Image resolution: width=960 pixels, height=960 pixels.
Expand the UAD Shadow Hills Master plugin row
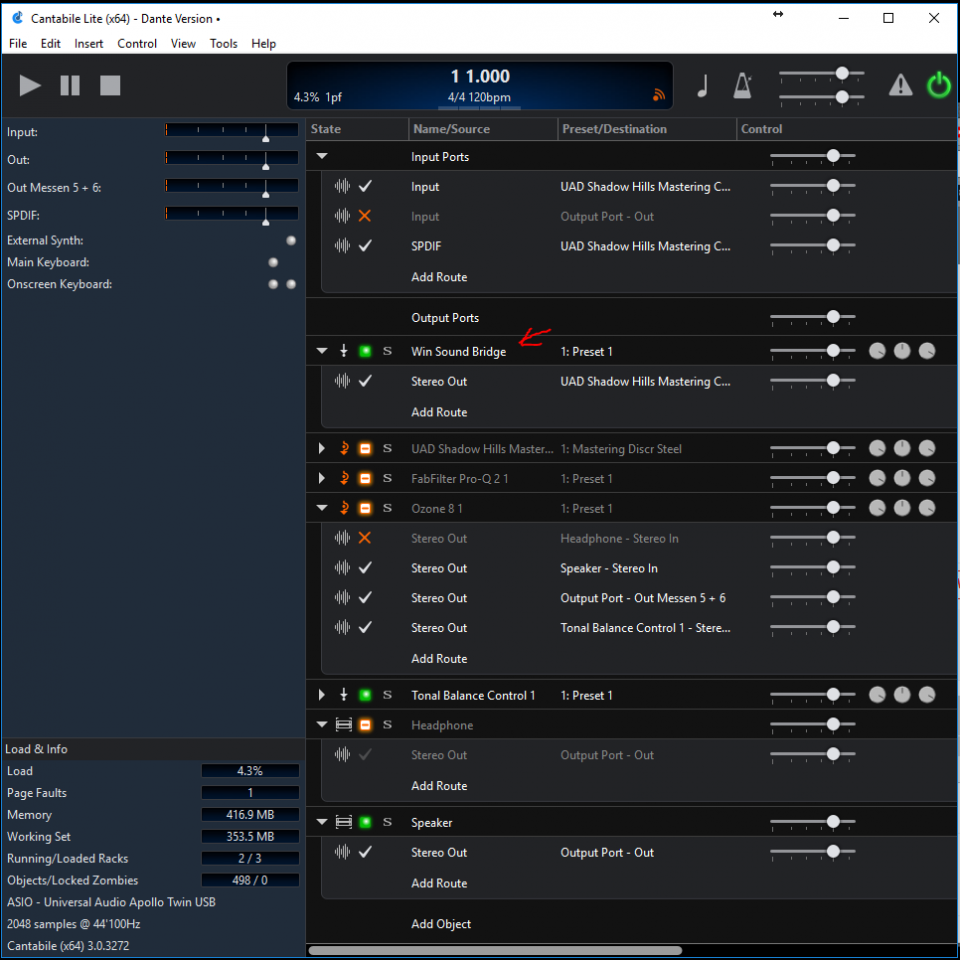pos(321,448)
